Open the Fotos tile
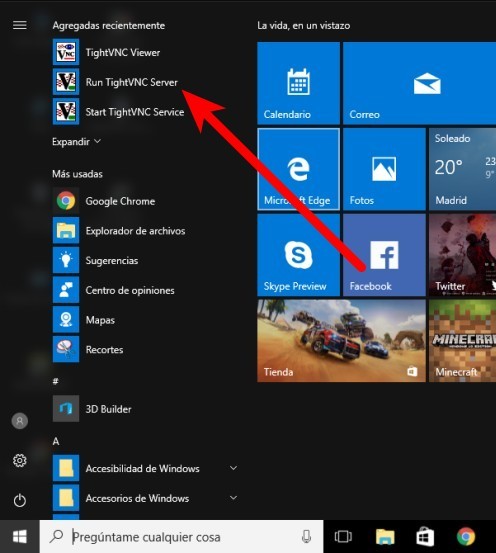Image resolution: width=496 pixels, height=553 pixels. tap(385, 169)
